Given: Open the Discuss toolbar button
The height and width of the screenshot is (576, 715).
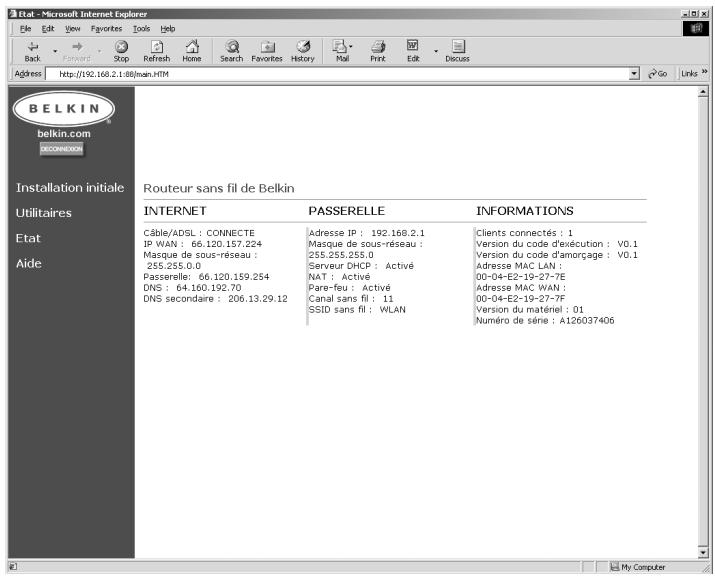Looking at the screenshot, I should click(457, 51).
